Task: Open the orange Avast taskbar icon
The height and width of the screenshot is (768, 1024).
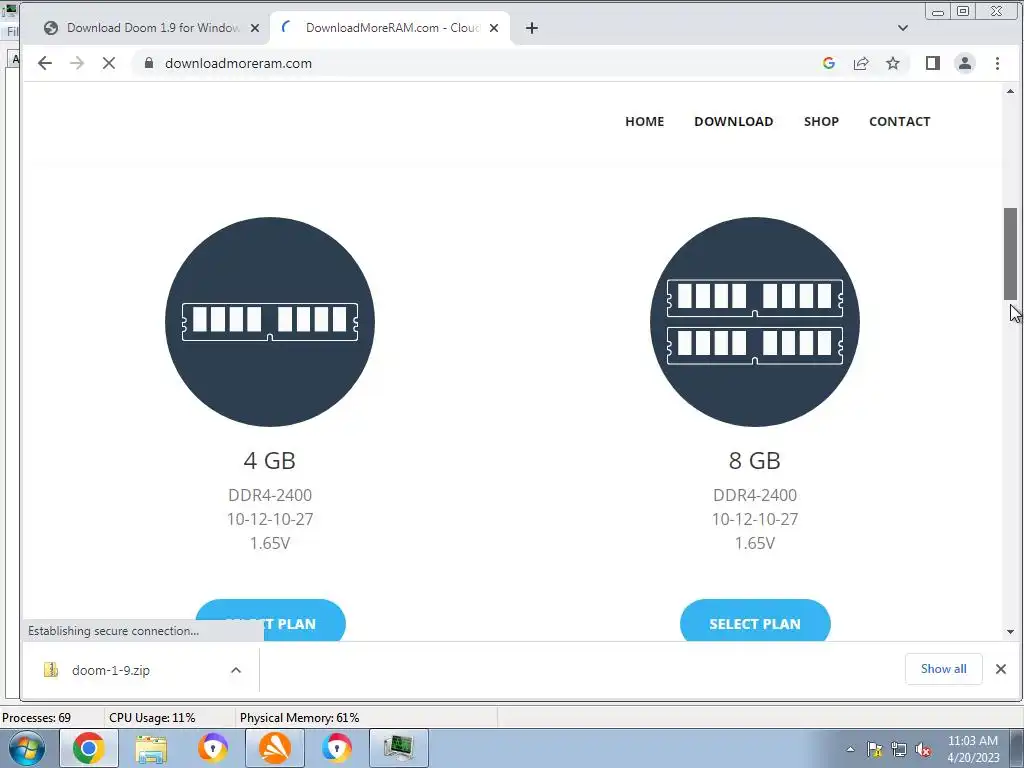Action: pos(275,748)
